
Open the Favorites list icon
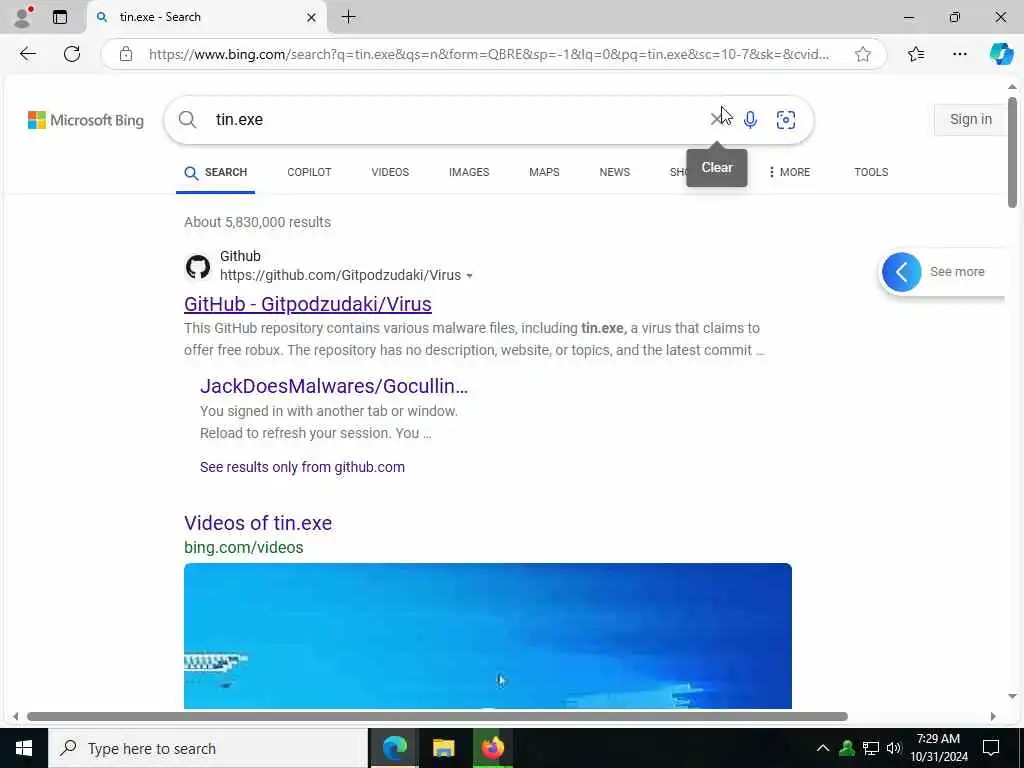916,54
